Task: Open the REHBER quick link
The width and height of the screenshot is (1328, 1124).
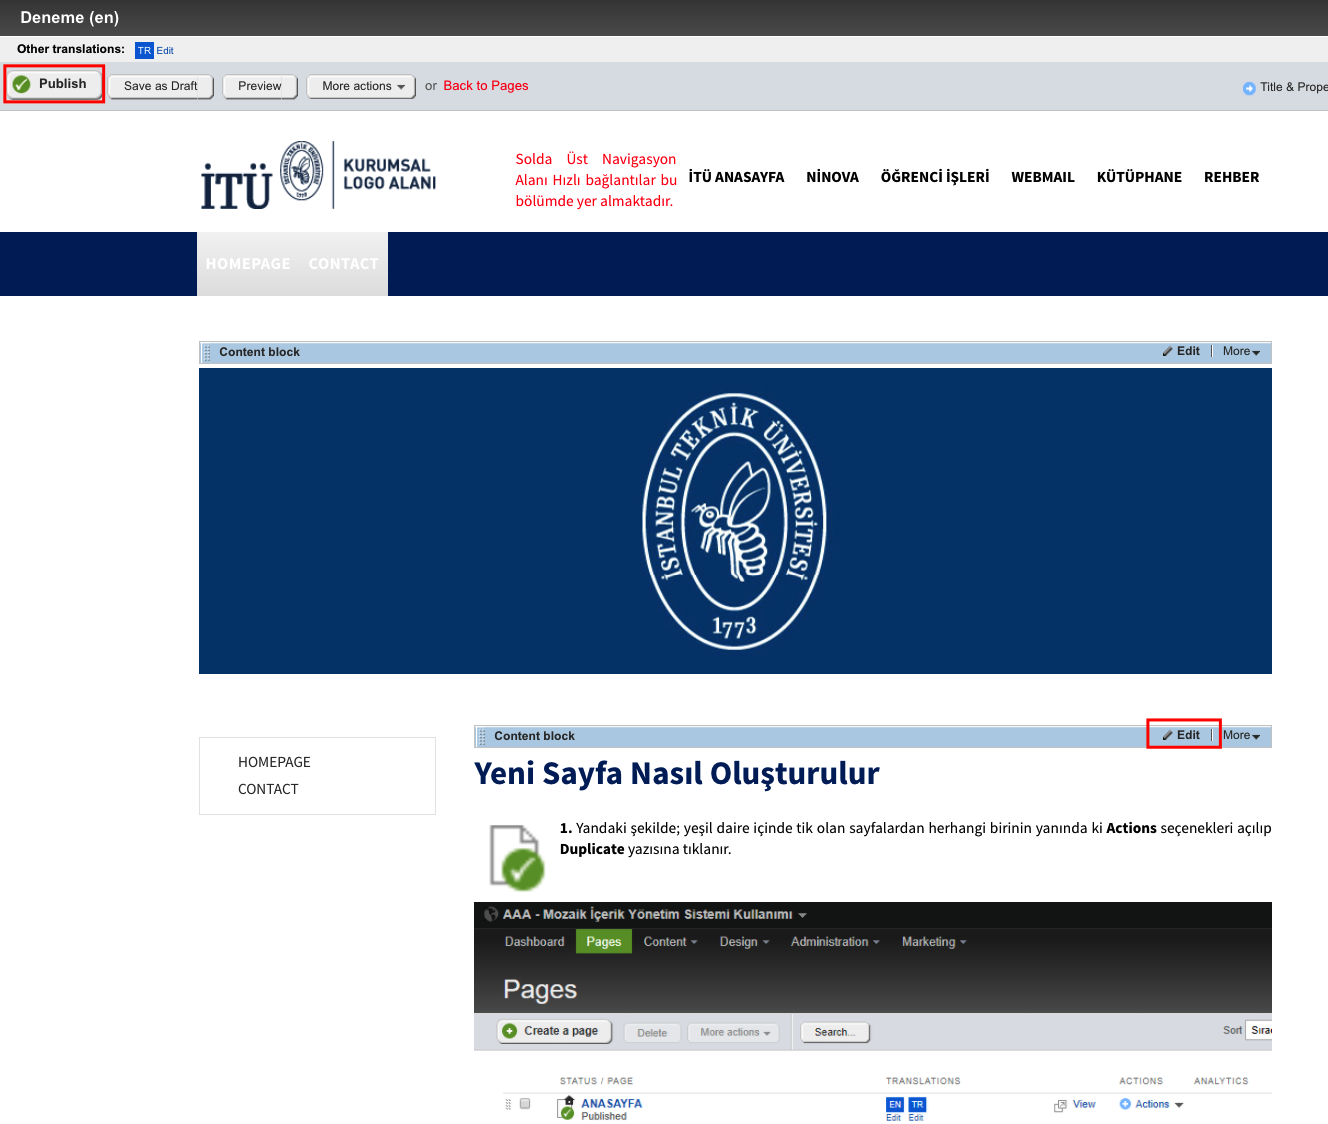Action: tap(1231, 177)
